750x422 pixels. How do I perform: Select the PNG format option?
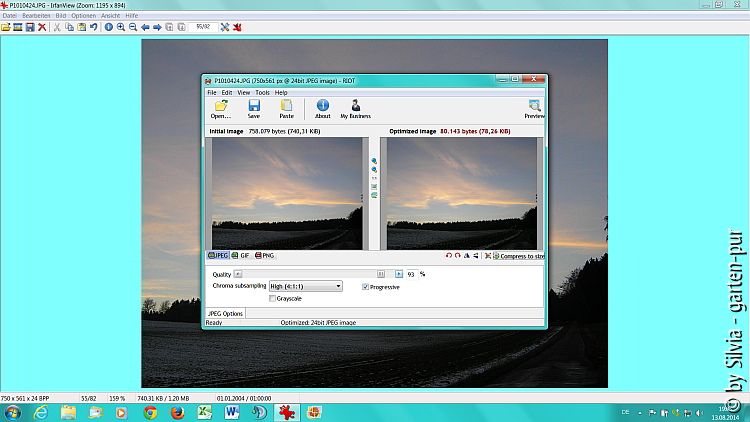(264, 256)
